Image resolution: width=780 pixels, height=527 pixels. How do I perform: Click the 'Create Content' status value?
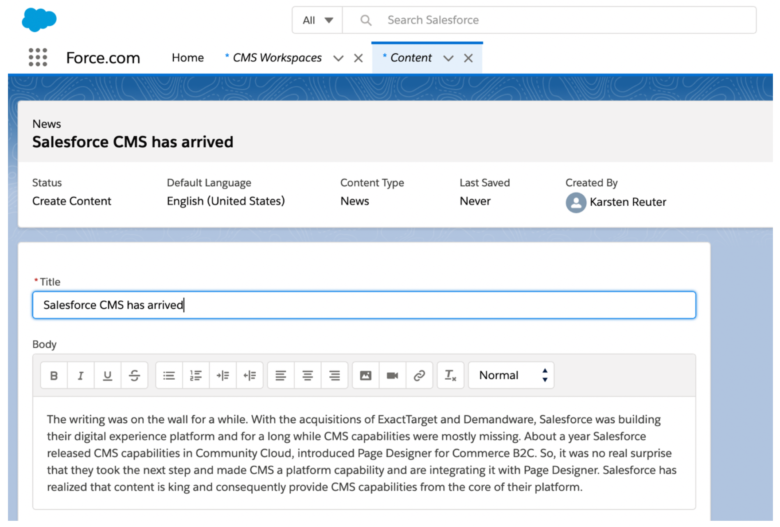click(72, 201)
